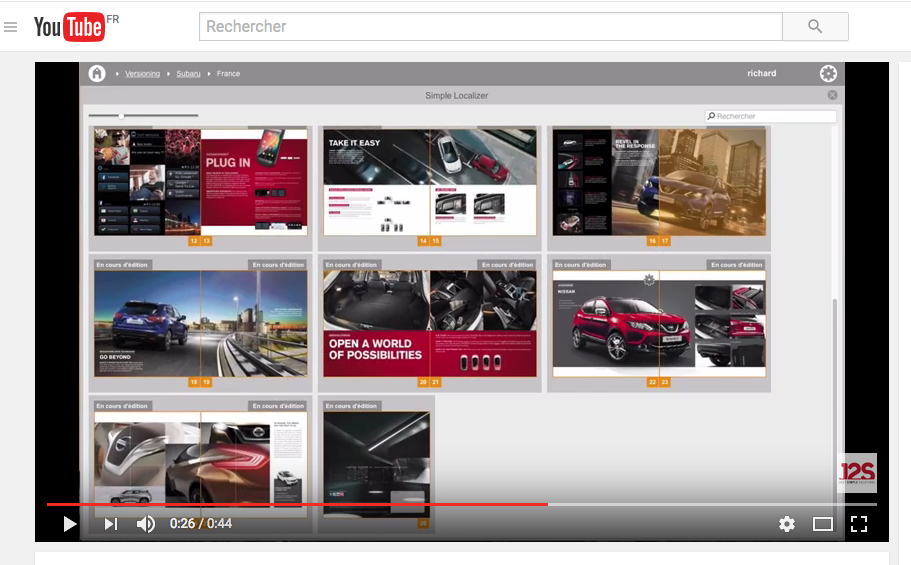The height and width of the screenshot is (565, 911).
Task: Close the Simple Localizer panel
Action: pyautogui.click(x=832, y=95)
